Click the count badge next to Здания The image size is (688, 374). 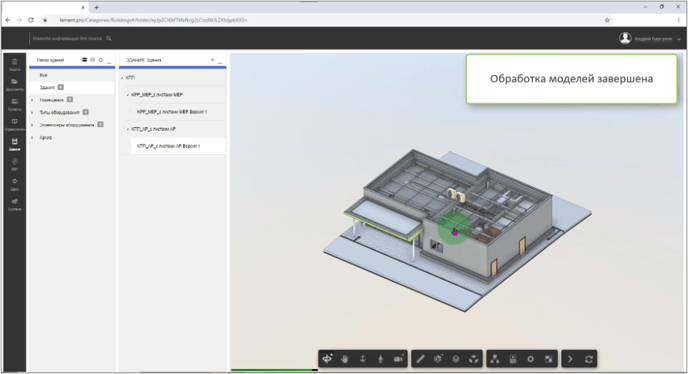[x=61, y=87]
